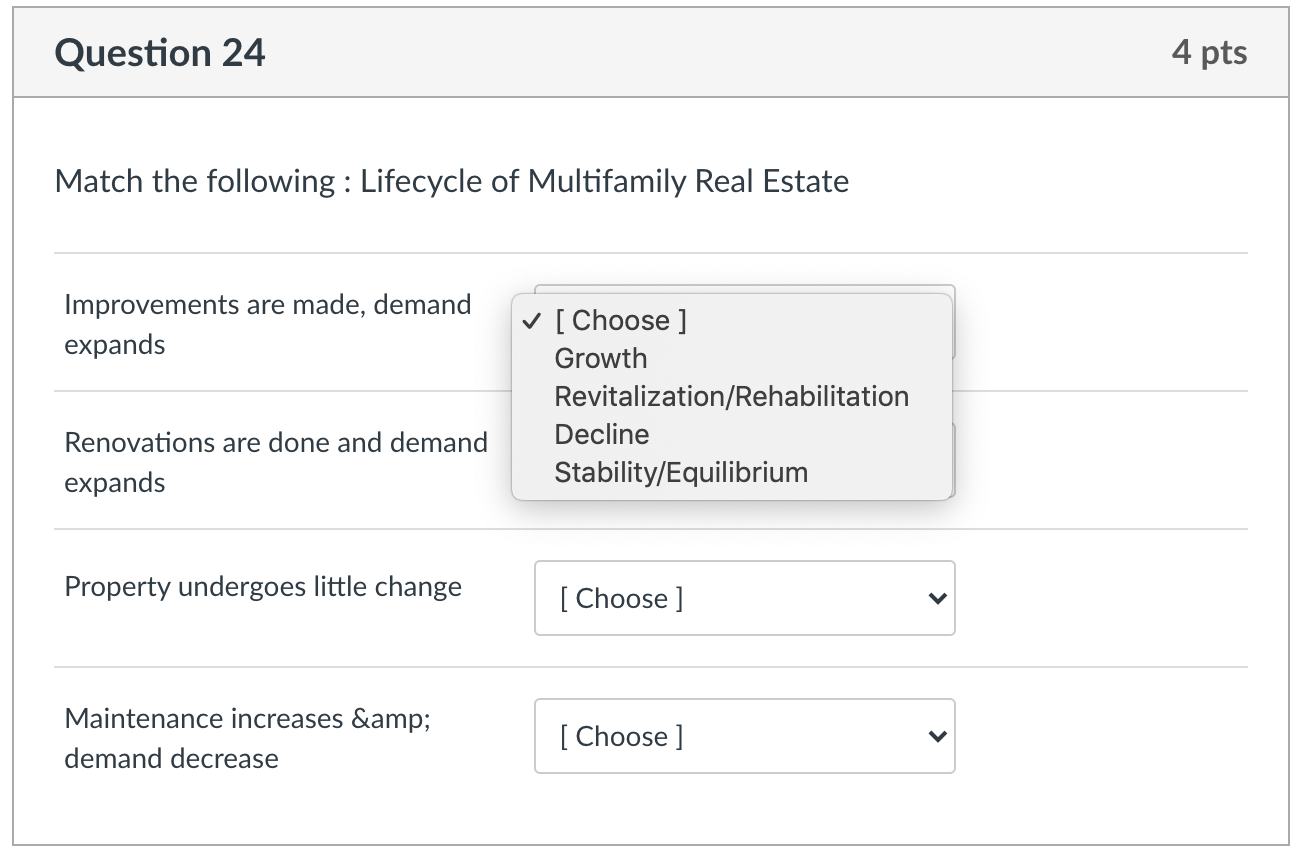The image size is (1304, 868).
Task: Click the checkmark beside the [ Choose ] option
Action: pyautogui.click(x=534, y=320)
